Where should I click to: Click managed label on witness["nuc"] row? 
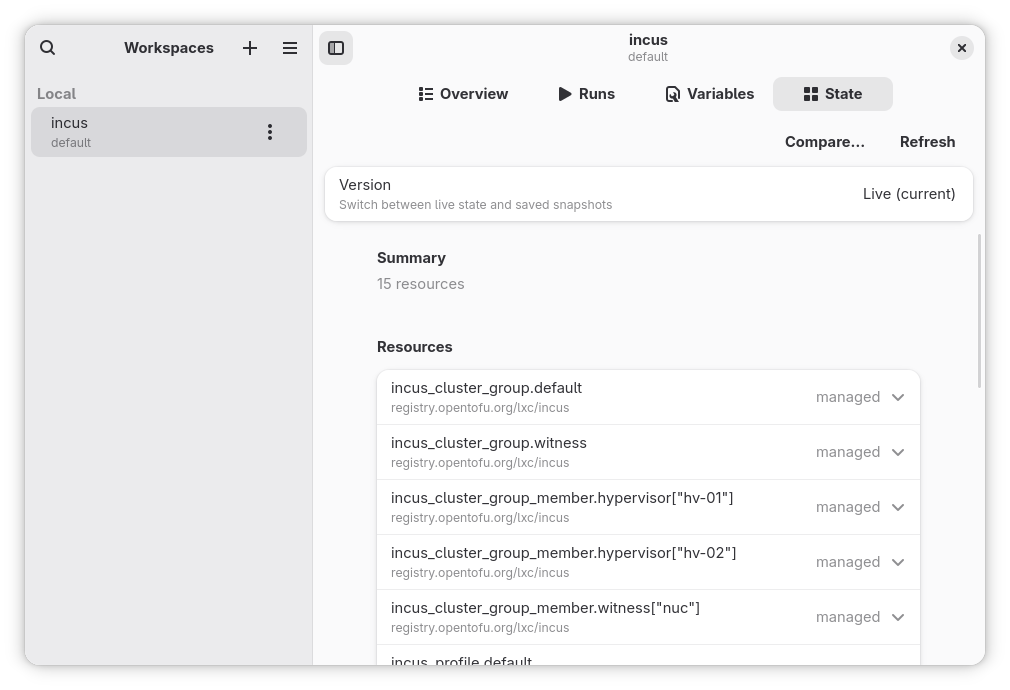pyautogui.click(x=848, y=617)
